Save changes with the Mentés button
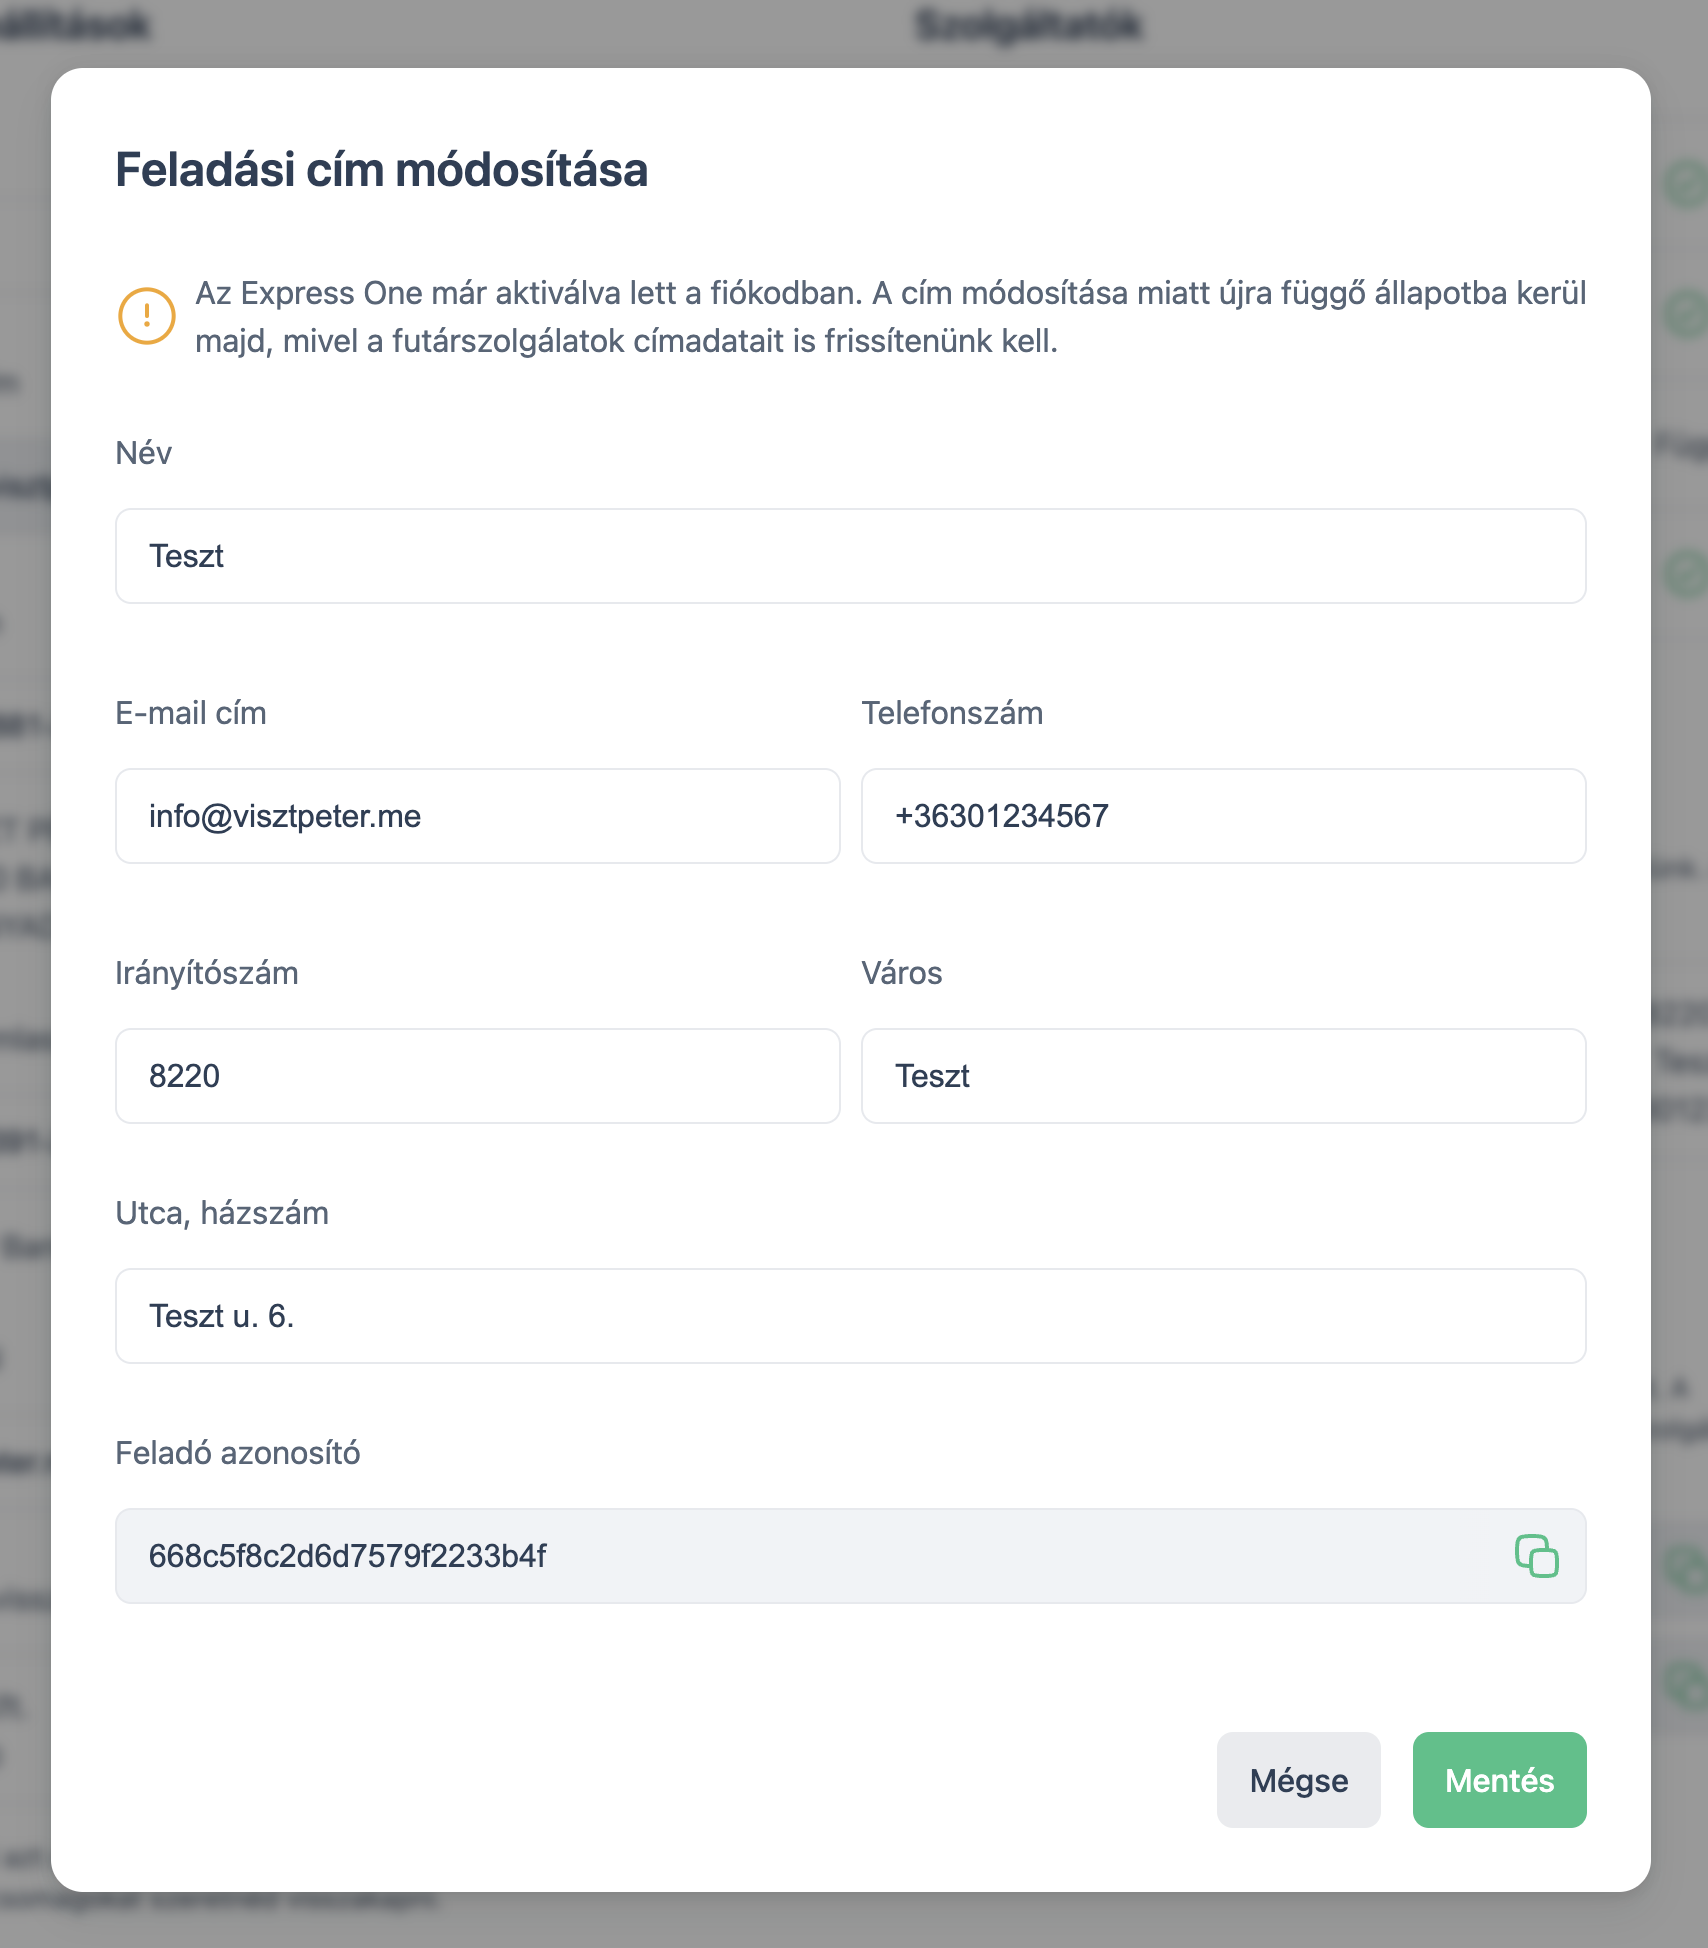This screenshot has width=1708, height=1948. pos(1499,1780)
